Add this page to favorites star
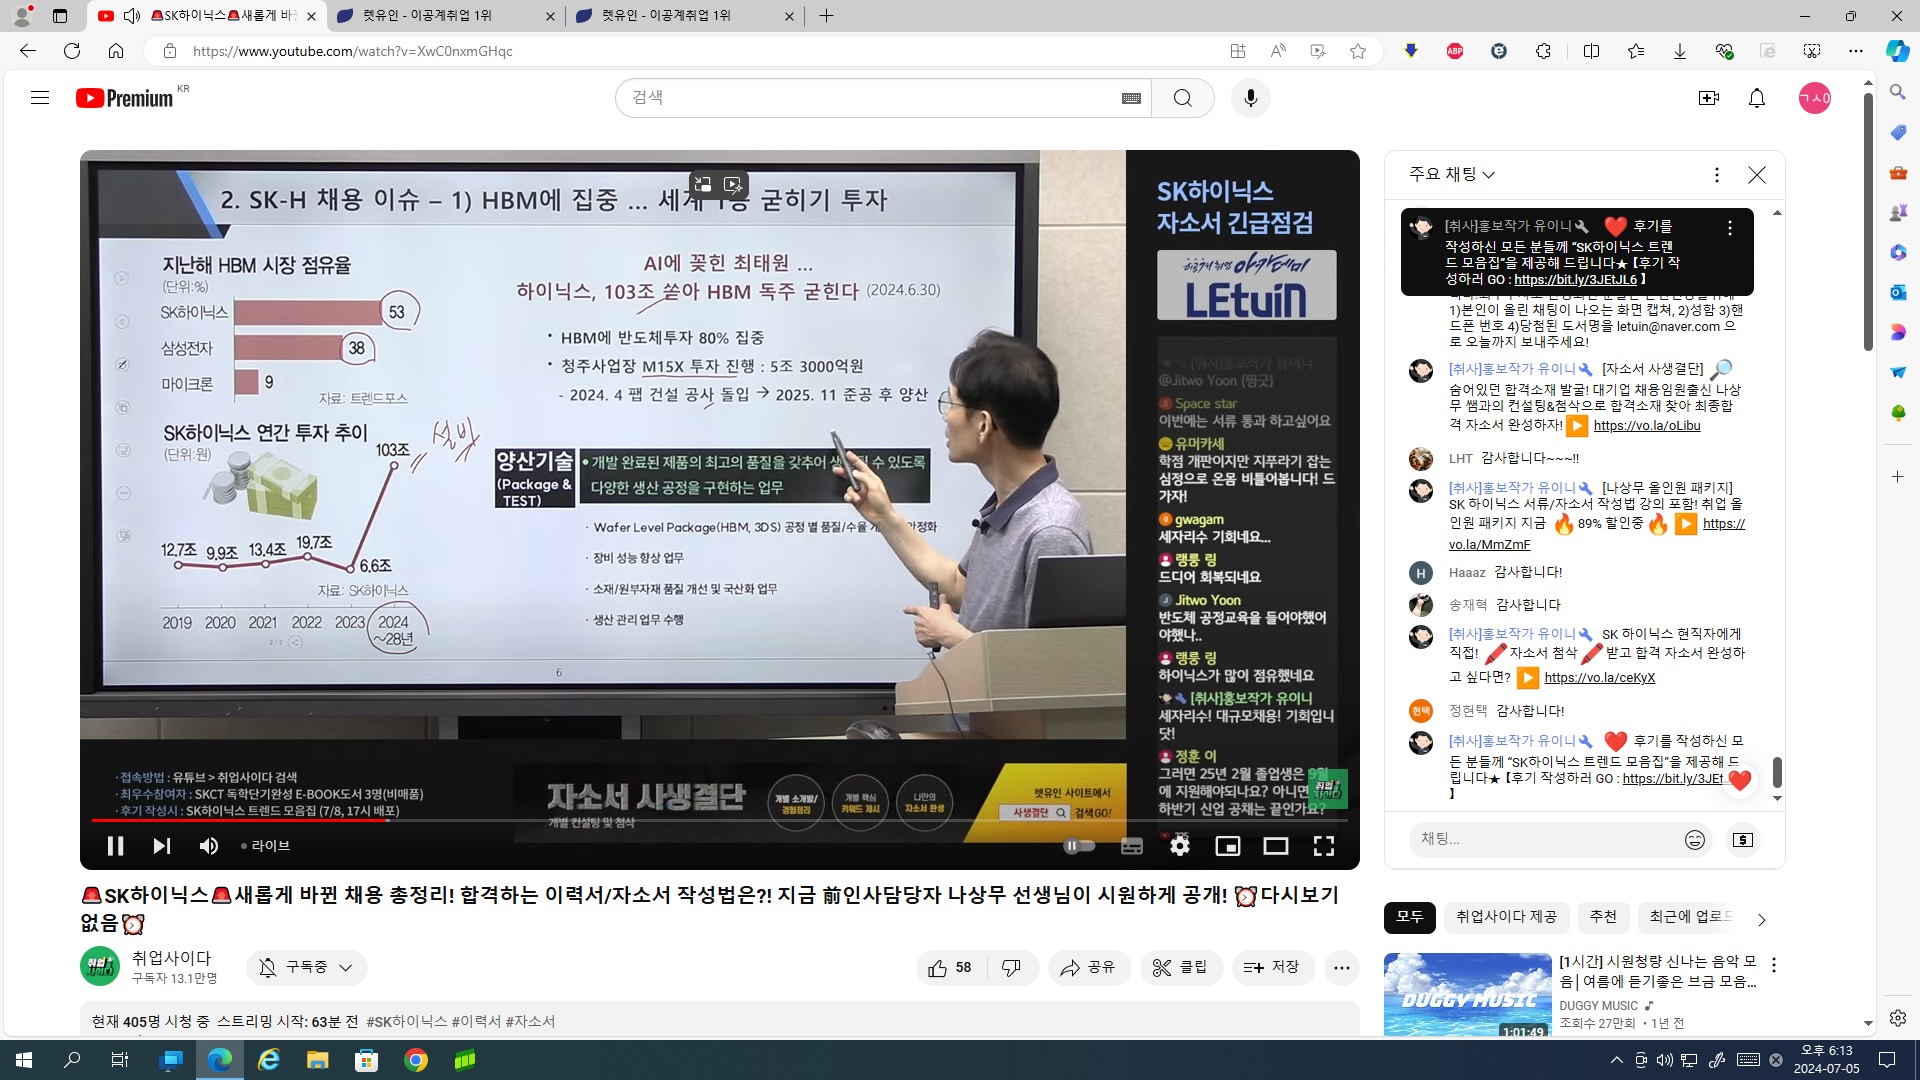Image resolution: width=1920 pixels, height=1080 pixels. point(1357,51)
